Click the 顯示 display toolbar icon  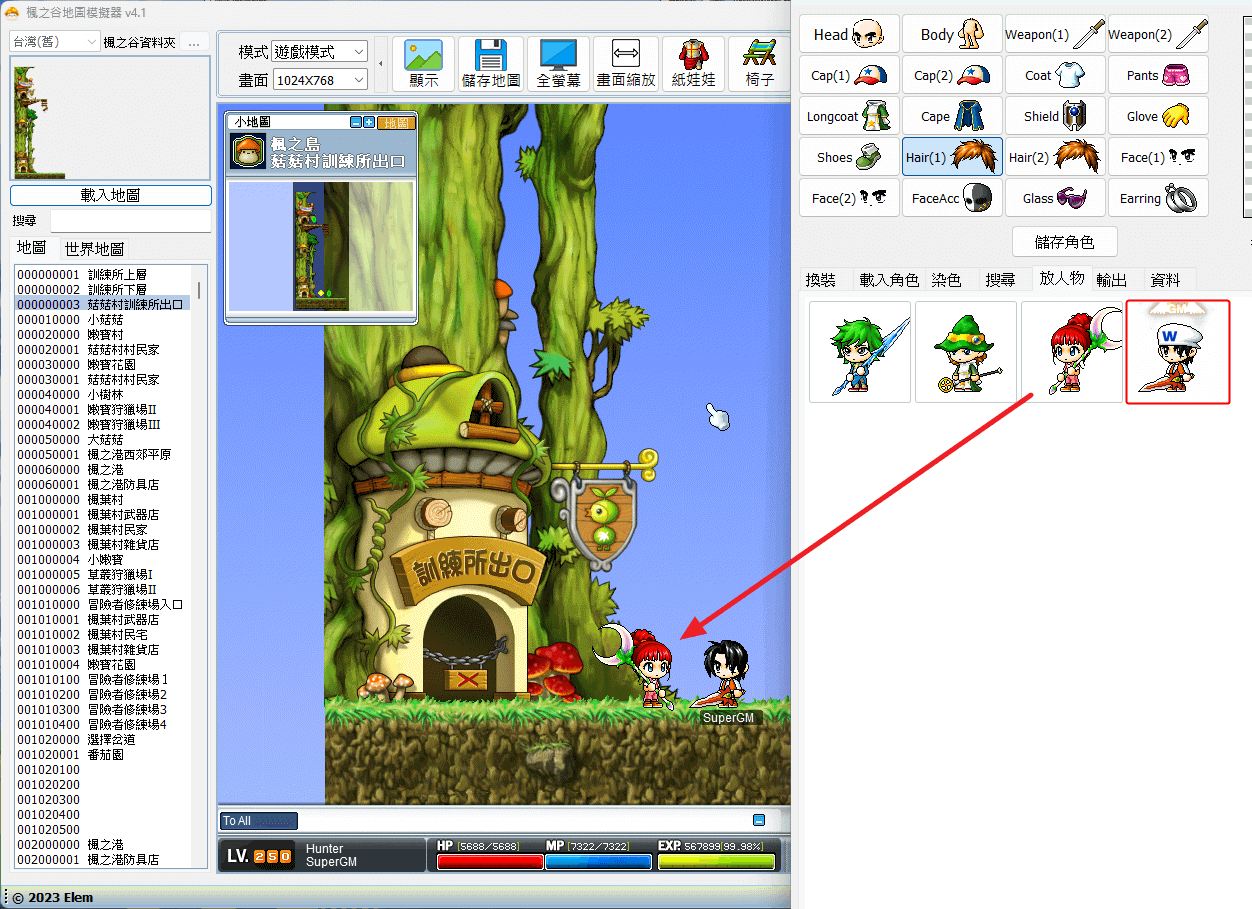point(424,64)
